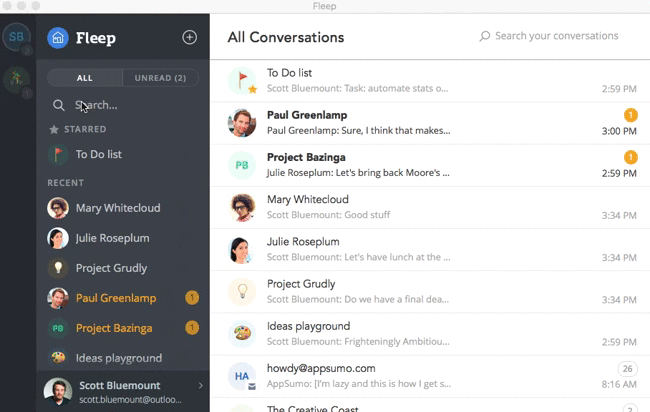
Task: Open Project Grudly in Recent sidebar
Action: [123, 268]
